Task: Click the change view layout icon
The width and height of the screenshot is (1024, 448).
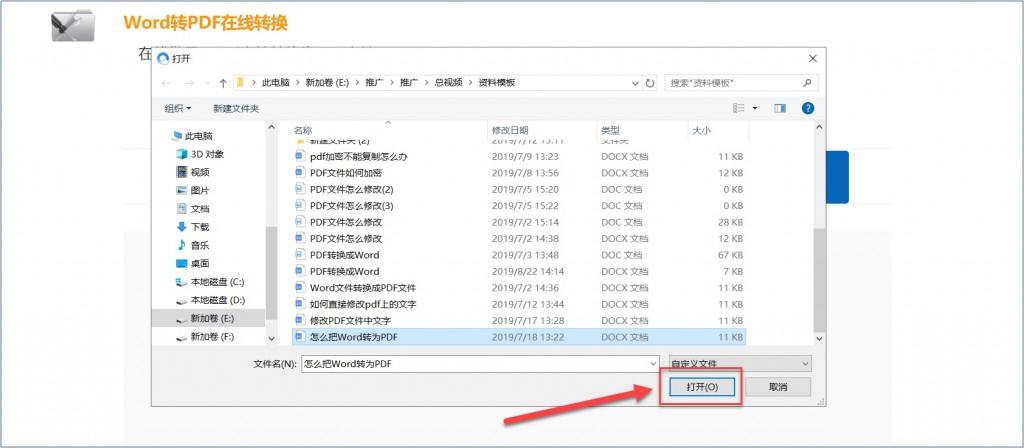Action: tap(739, 108)
